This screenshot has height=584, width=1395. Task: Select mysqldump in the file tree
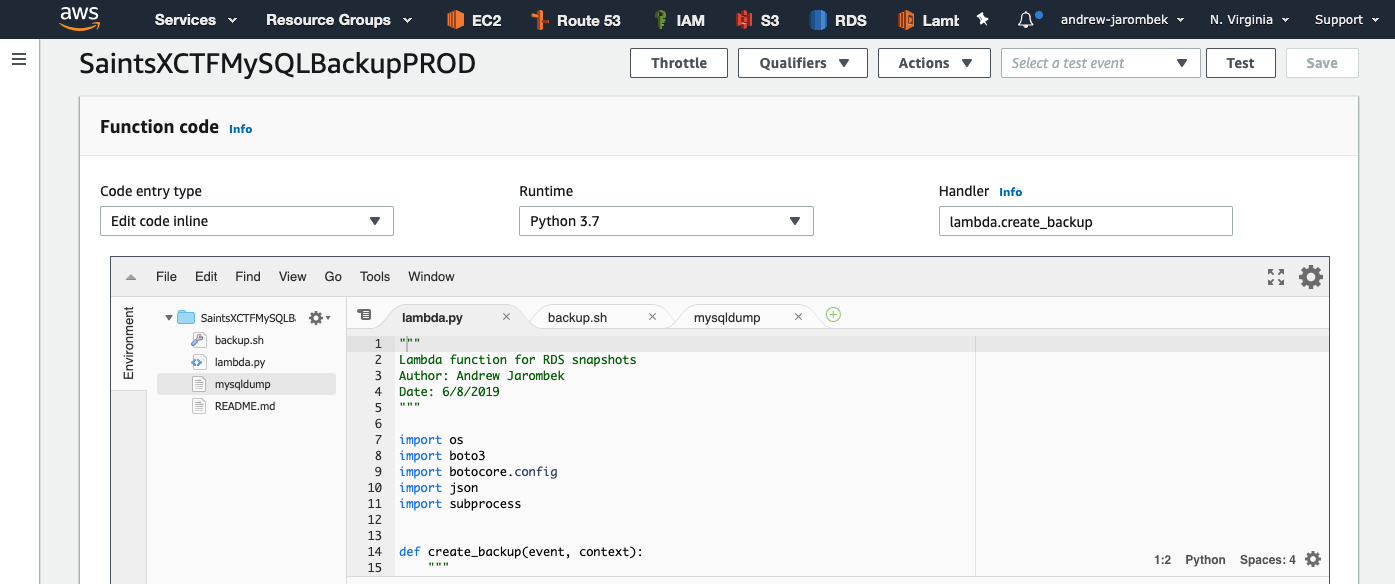pos(246,384)
